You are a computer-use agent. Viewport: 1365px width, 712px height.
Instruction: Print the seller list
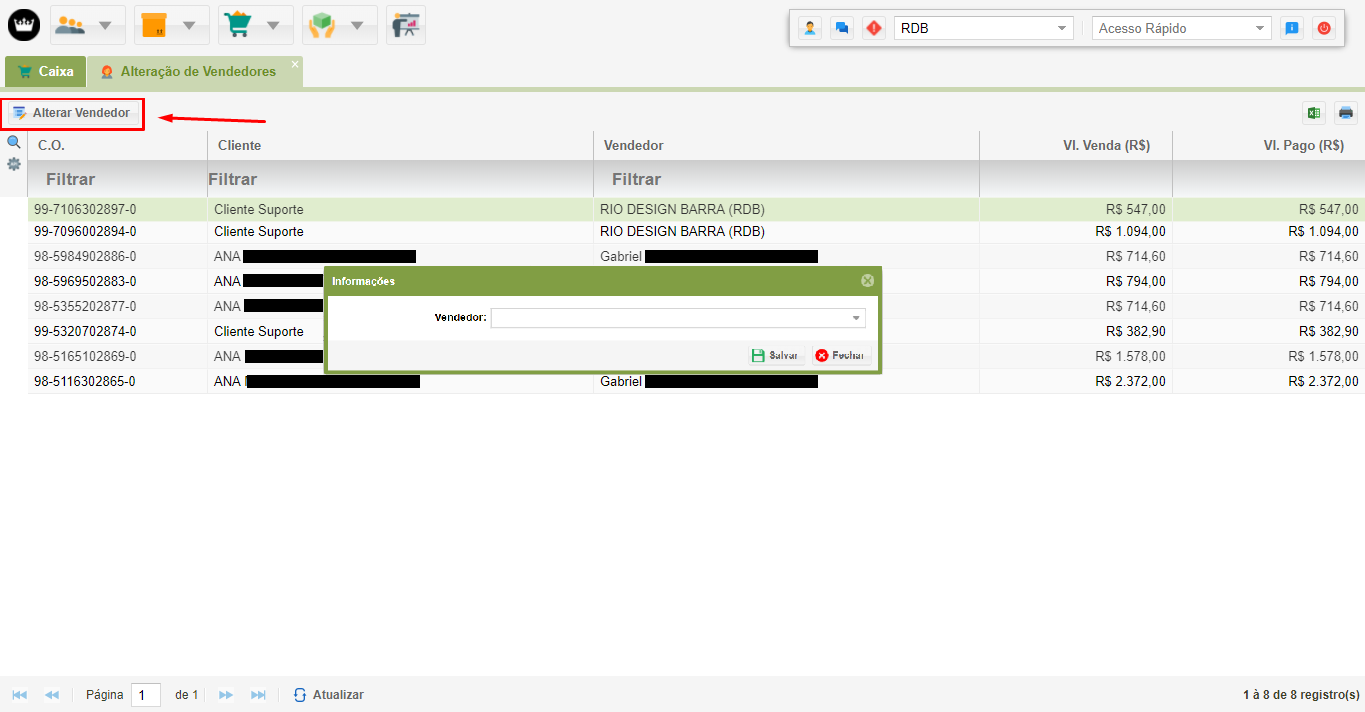point(1346,113)
